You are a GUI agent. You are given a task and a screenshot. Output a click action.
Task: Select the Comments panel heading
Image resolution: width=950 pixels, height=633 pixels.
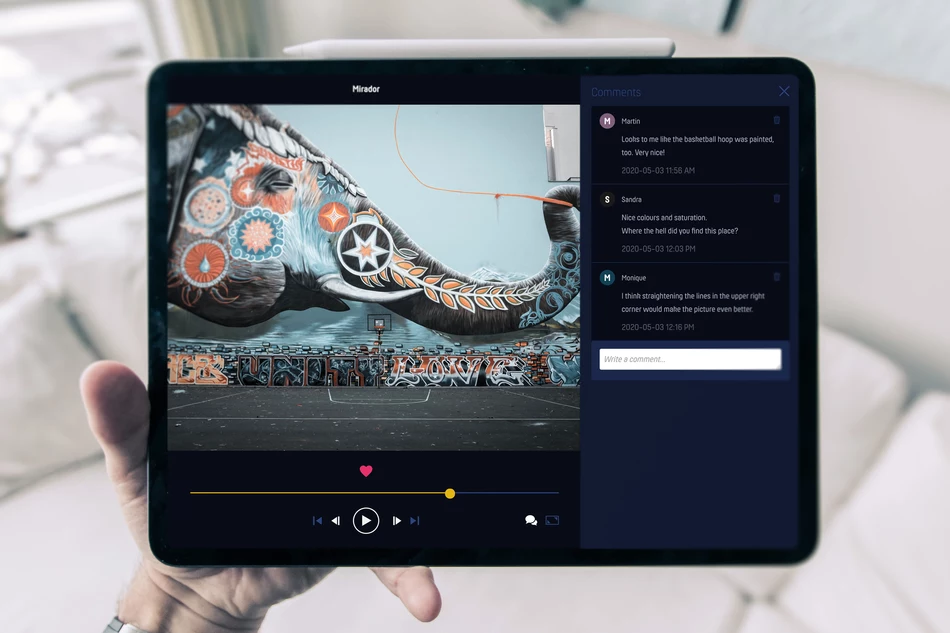616,92
